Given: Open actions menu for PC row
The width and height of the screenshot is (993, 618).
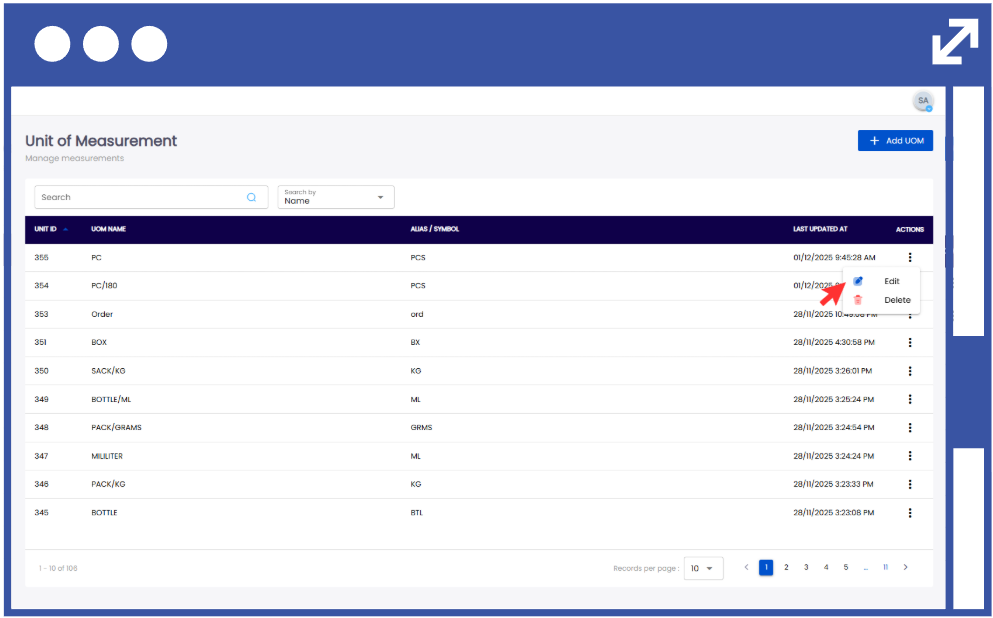Looking at the screenshot, I should (x=910, y=258).
